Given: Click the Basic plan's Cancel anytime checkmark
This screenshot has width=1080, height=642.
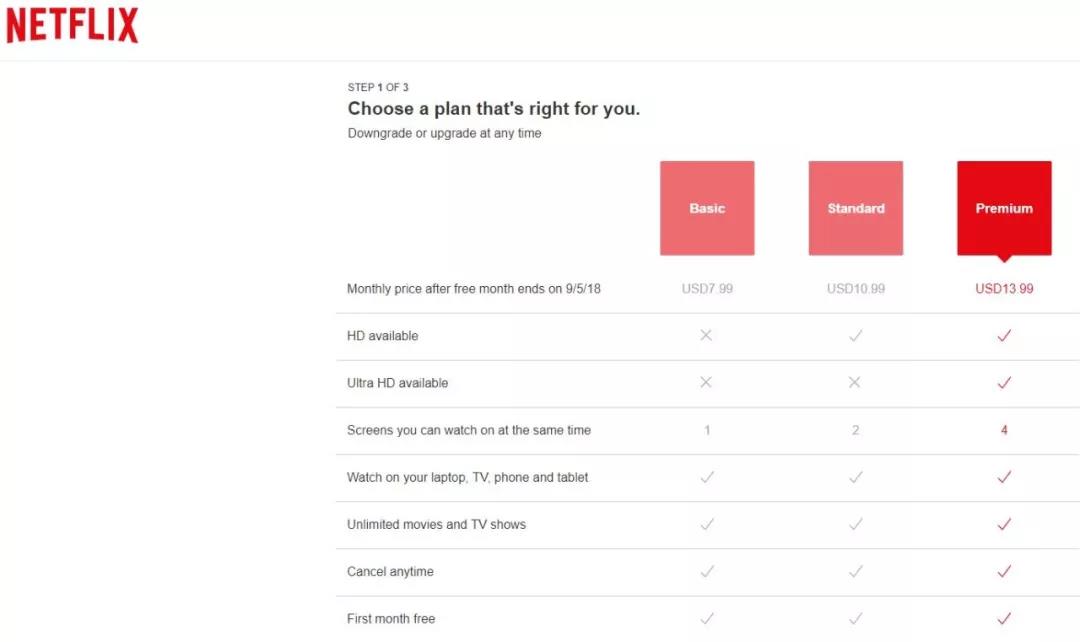Looking at the screenshot, I should coord(707,571).
